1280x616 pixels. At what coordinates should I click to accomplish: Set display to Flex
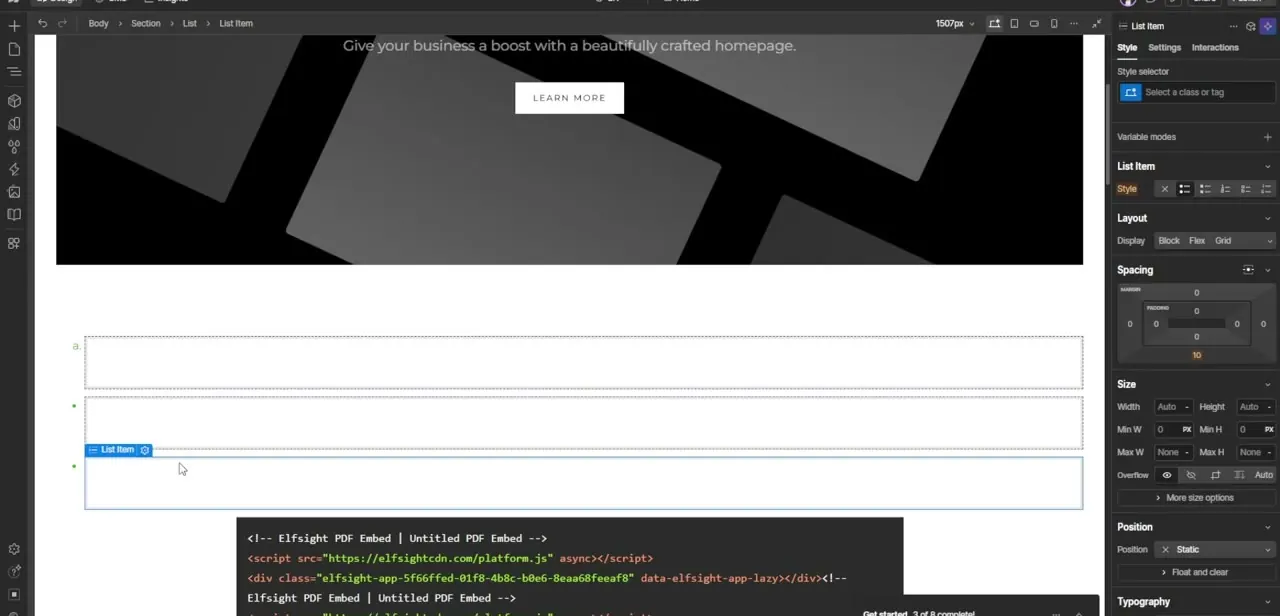(x=1197, y=241)
